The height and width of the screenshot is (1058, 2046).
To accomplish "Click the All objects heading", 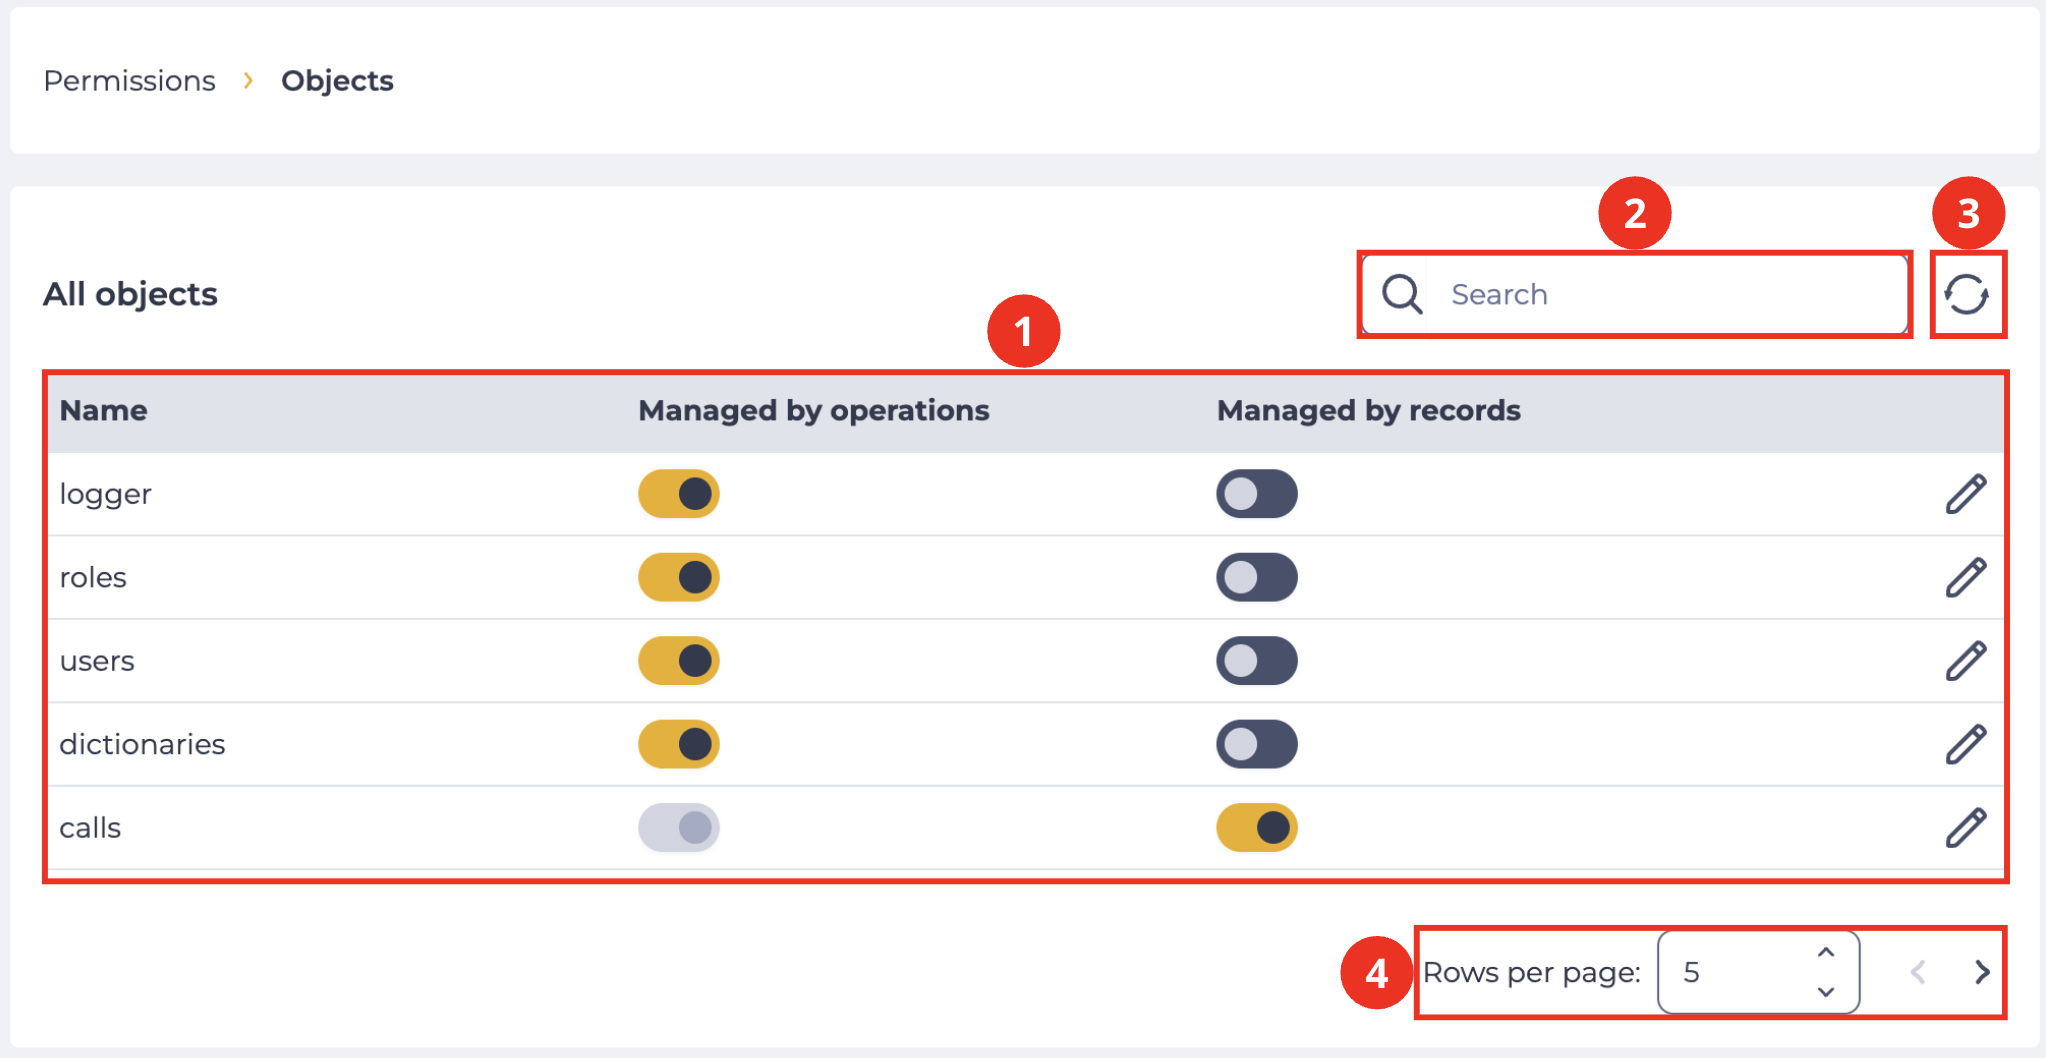I will pyautogui.click(x=130, y=294).
